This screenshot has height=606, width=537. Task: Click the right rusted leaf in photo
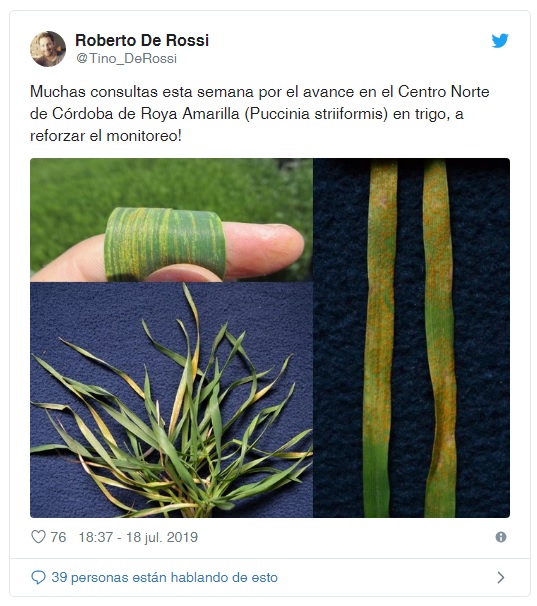click(440, 339)
